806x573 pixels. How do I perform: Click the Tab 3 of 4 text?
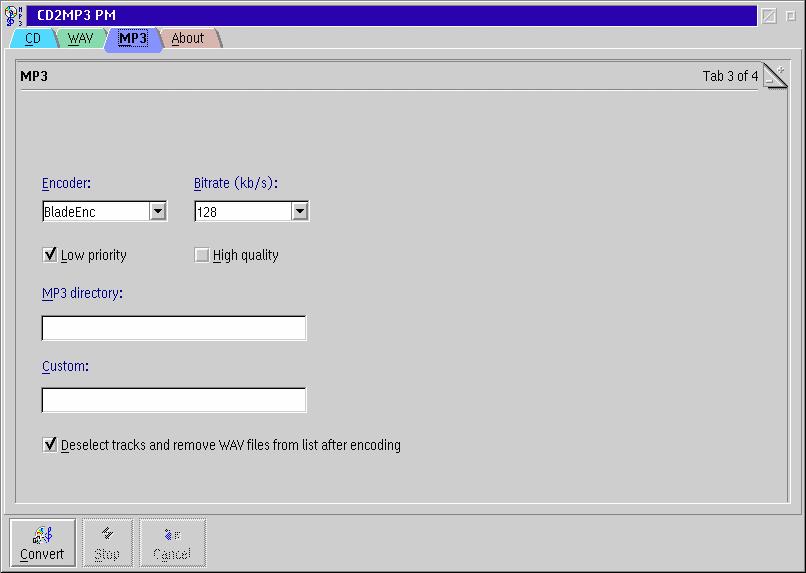point(730,76)
